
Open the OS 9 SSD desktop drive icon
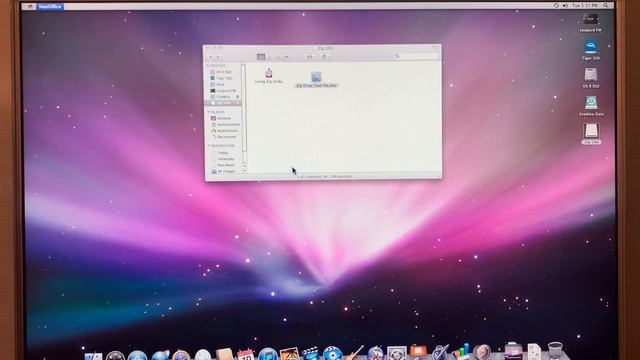591,75
